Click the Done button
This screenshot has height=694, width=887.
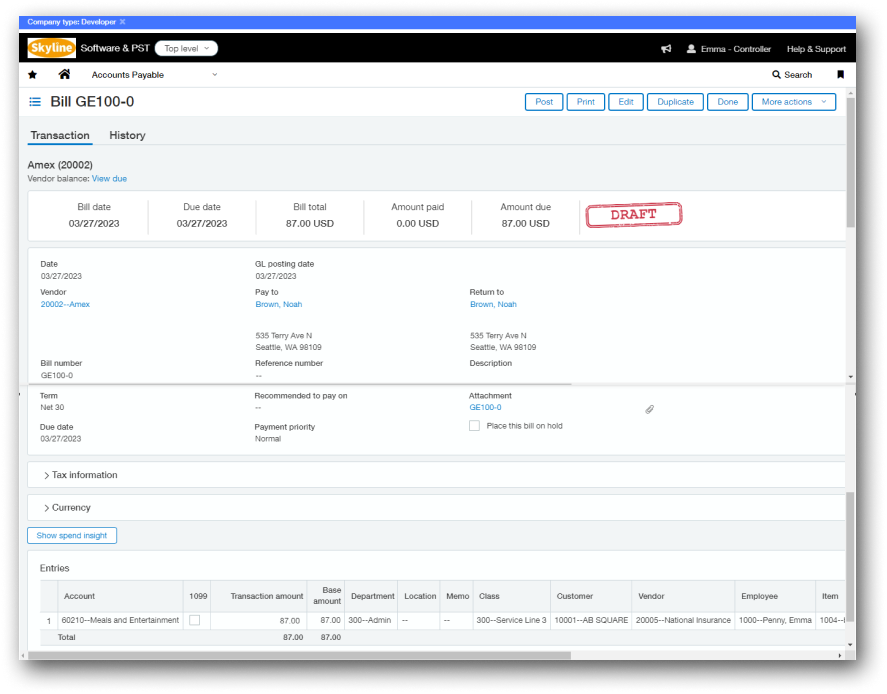[x=727, y=102]
